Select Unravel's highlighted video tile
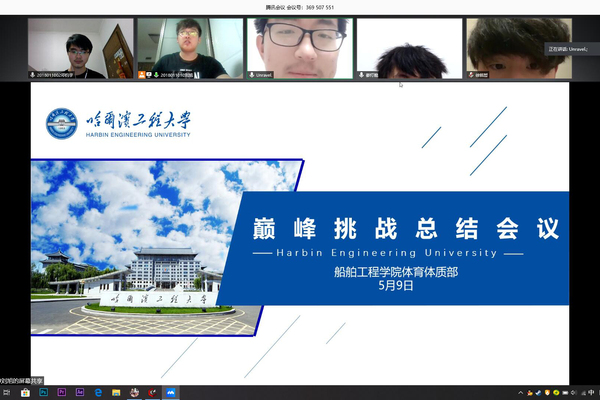The height and width of the screenshot is (400, 600). (300, 46)
